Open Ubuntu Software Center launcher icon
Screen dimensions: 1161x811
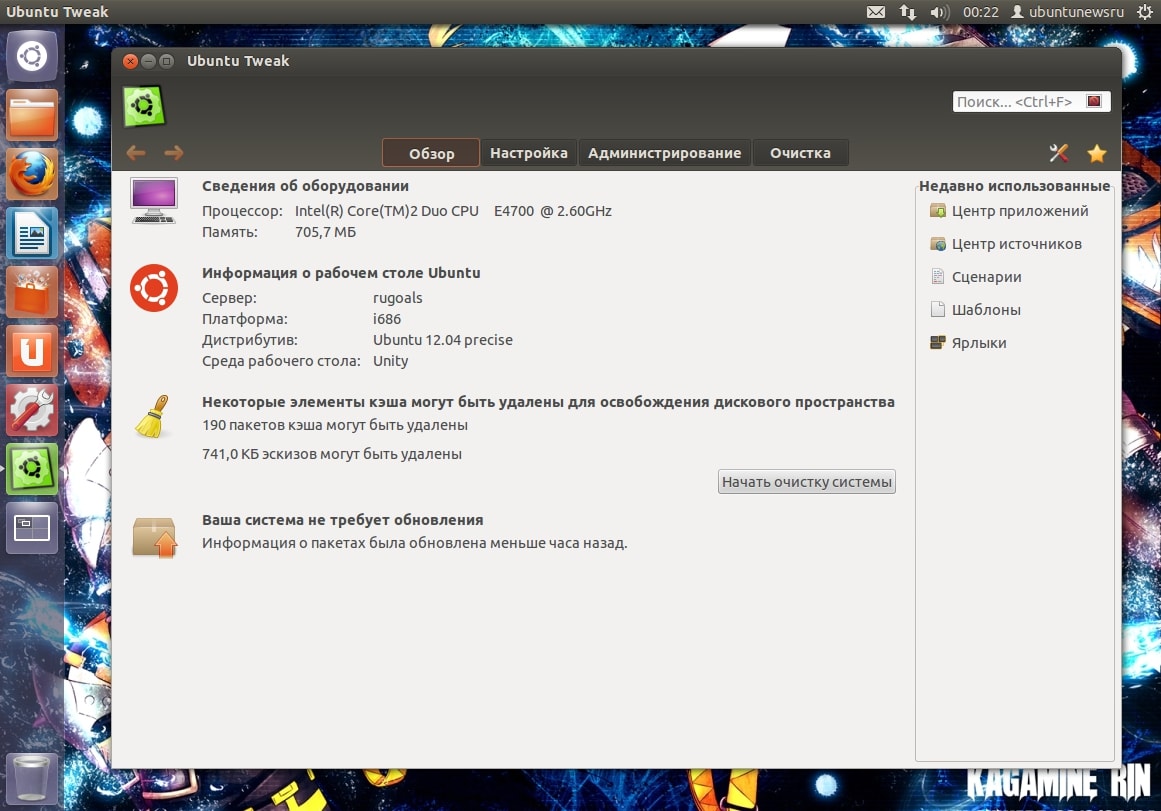[x=32, y=292]
